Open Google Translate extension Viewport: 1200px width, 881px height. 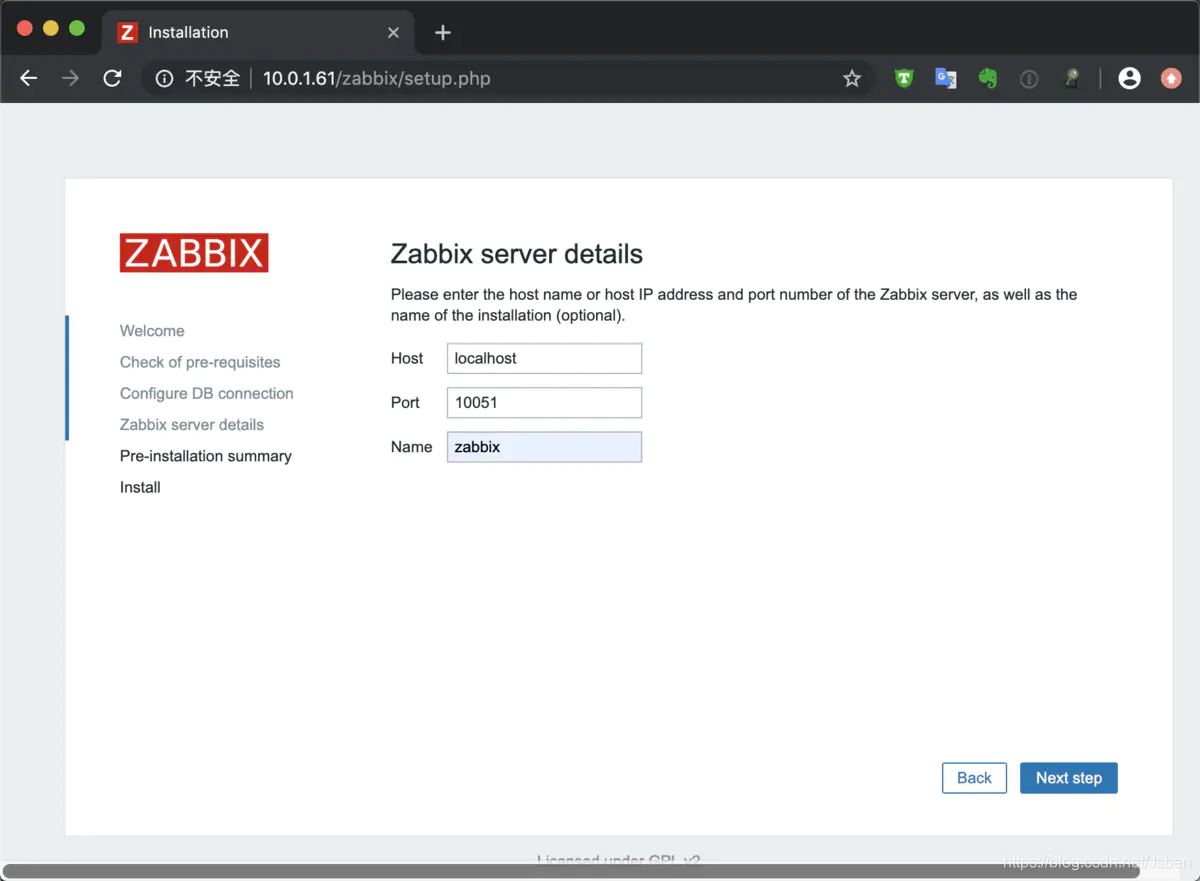click(946, 78)
